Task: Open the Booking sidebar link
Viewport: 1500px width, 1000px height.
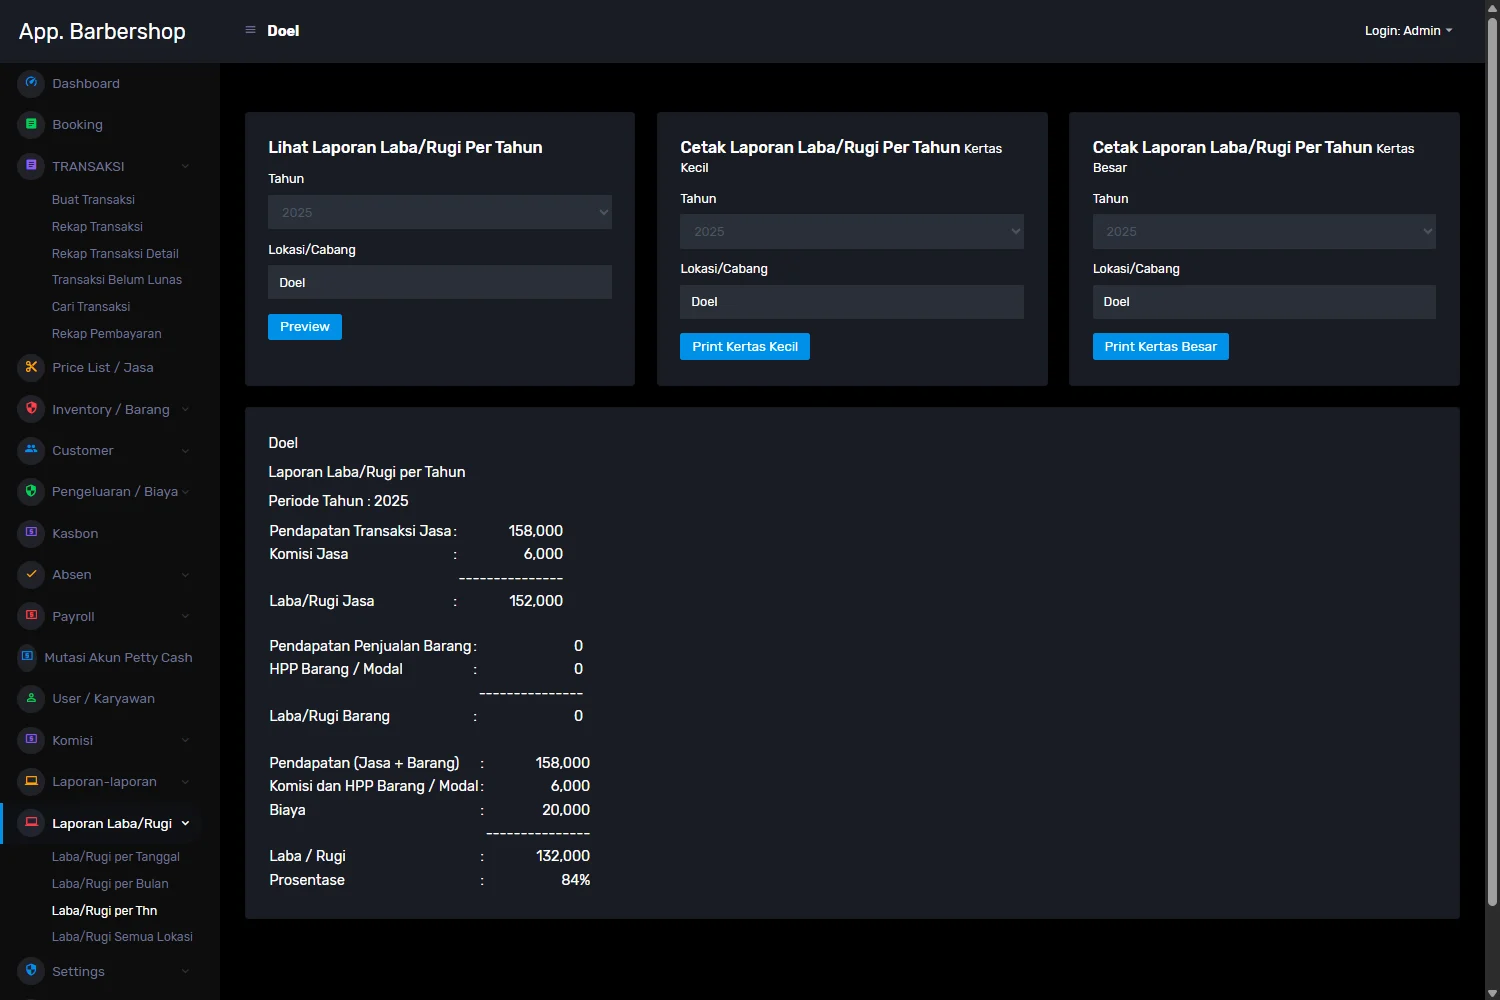Action: [77, 125]
